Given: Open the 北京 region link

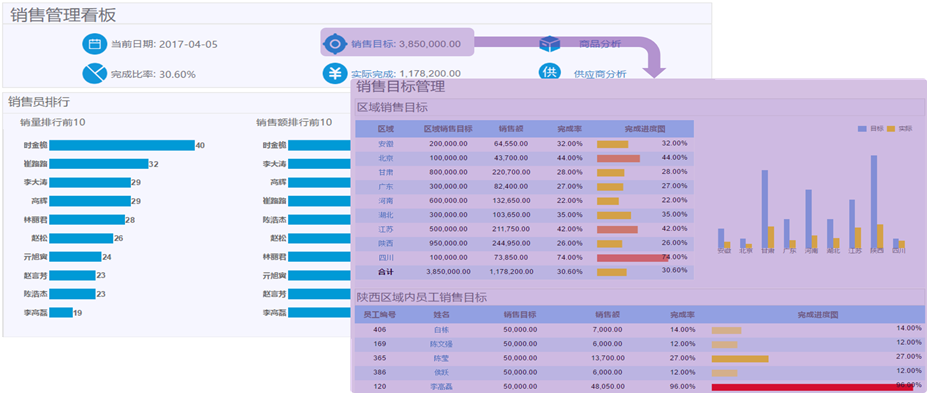Looking at the screenshot, I should 386,158.
